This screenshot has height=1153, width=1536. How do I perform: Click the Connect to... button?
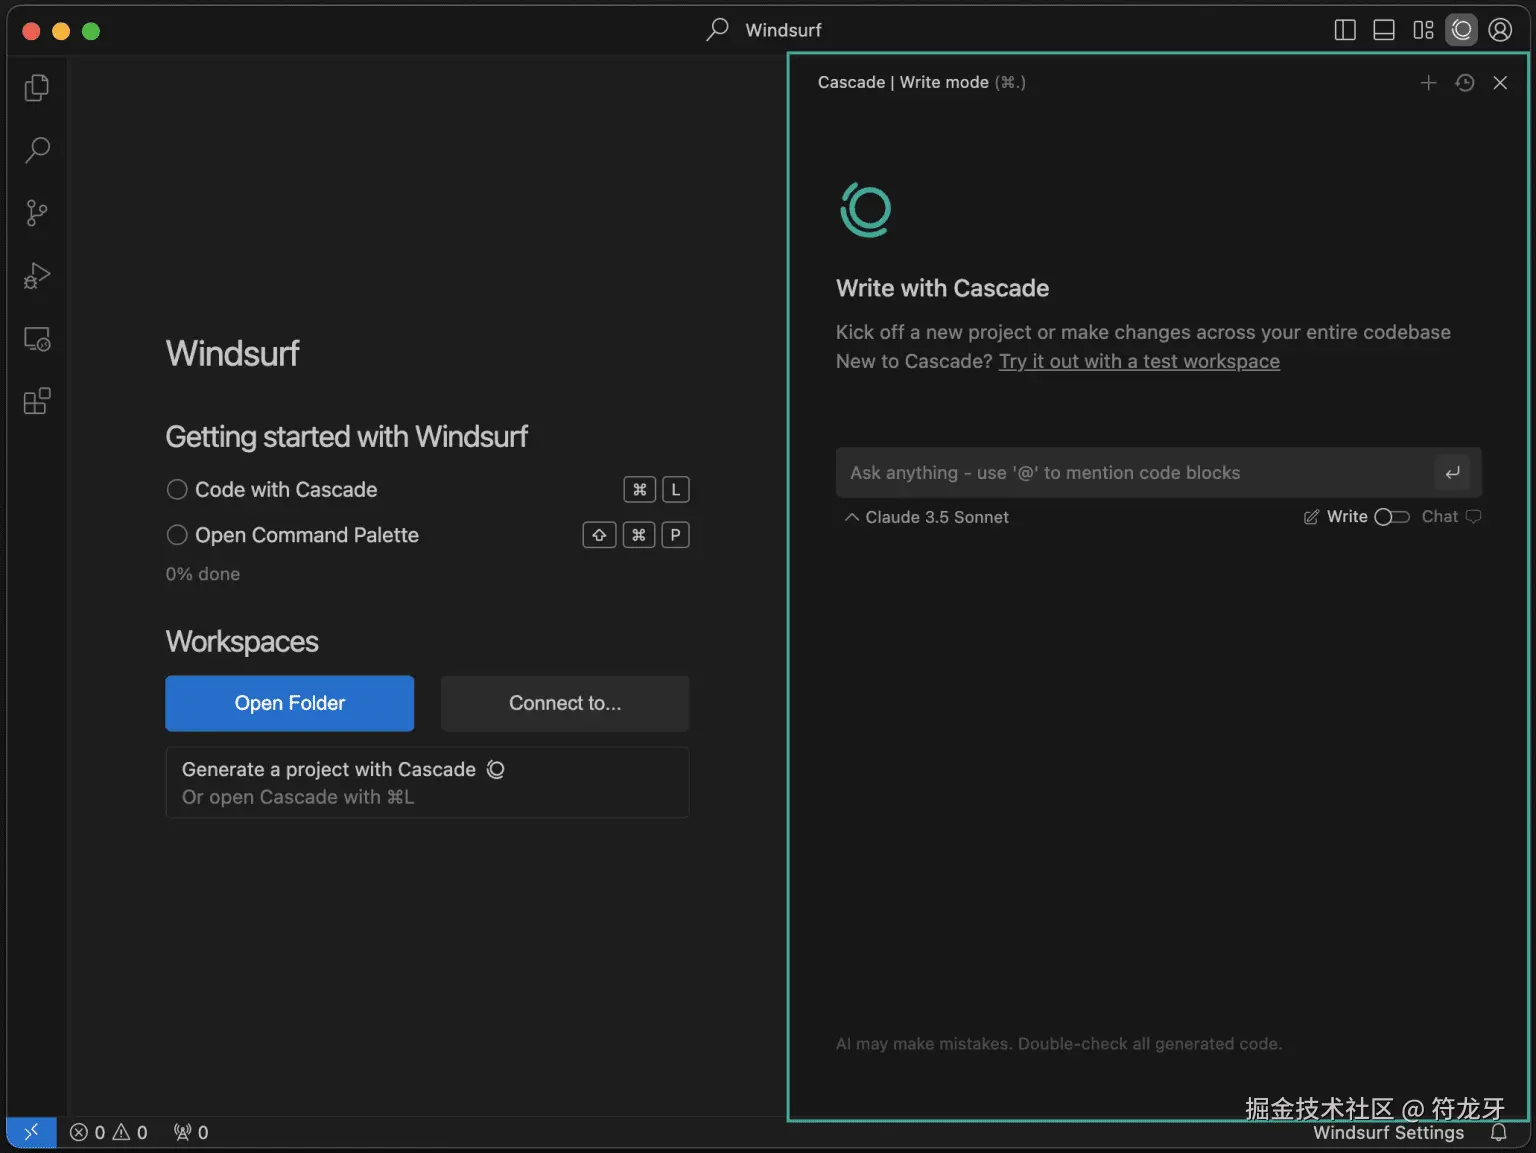click(565, 703)
